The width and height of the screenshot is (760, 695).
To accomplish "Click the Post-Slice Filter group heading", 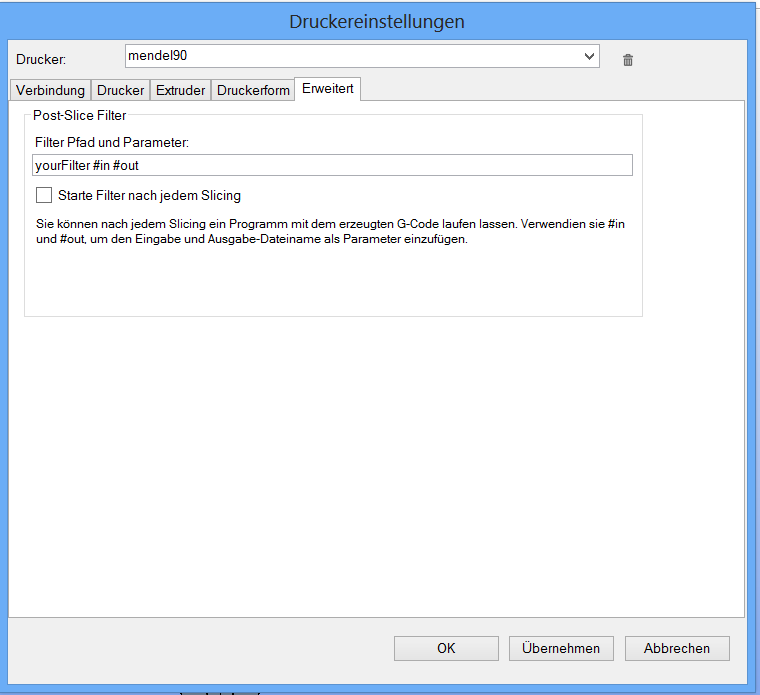I will [80, 116].
